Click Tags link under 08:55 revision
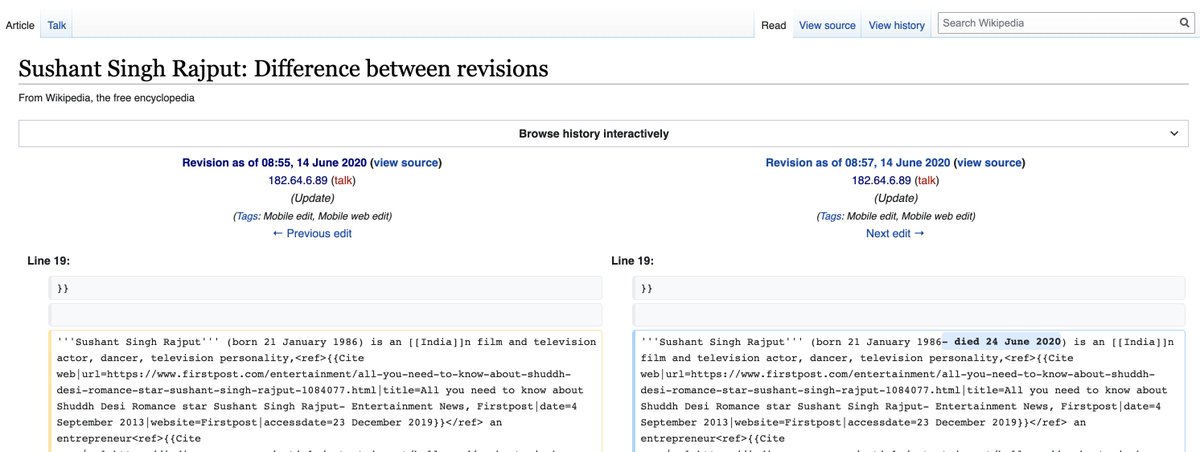Screen dimensions: 1200x452 247,216
